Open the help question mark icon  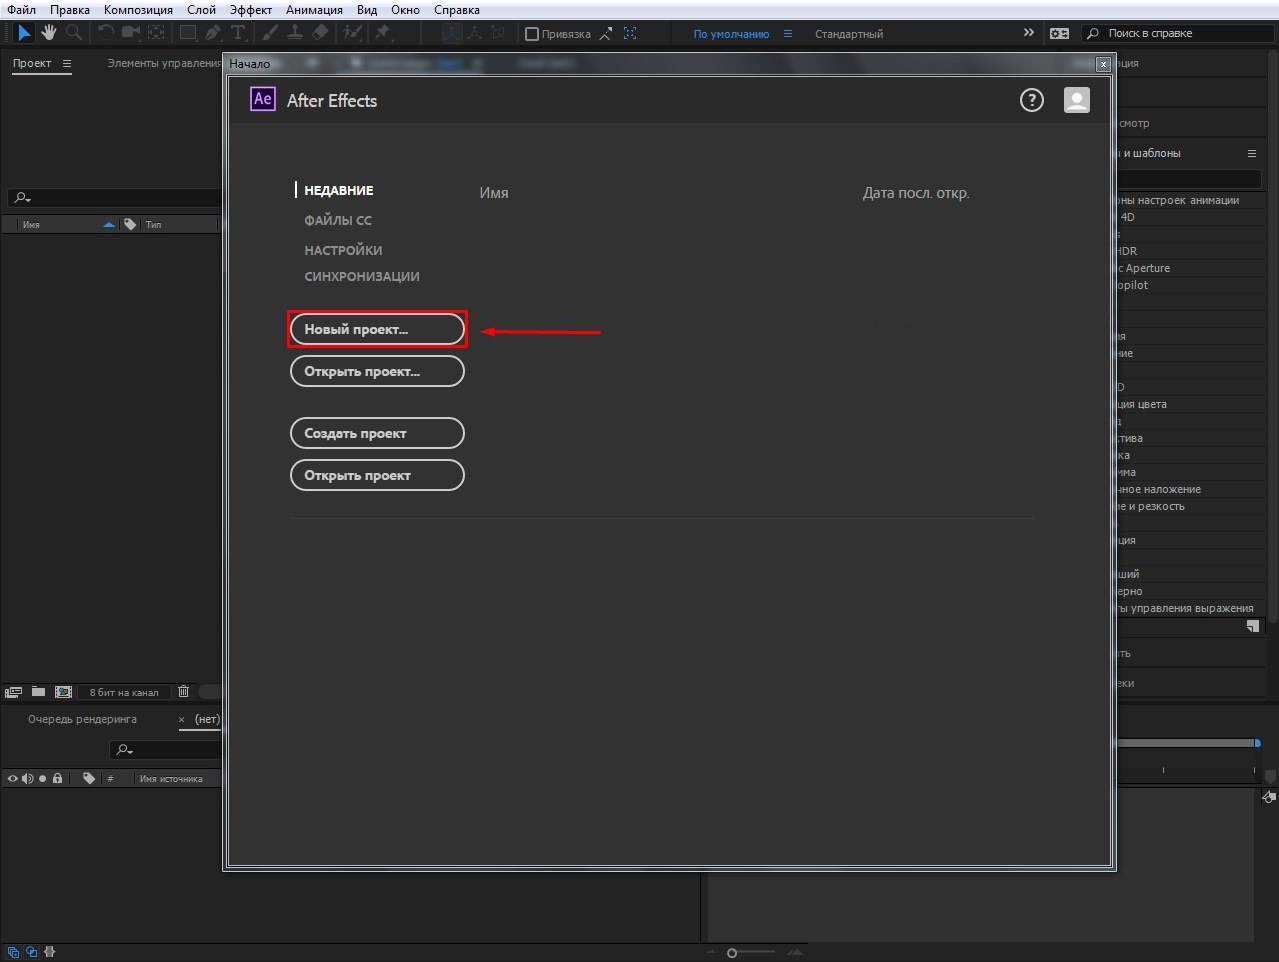(1031, 100)
